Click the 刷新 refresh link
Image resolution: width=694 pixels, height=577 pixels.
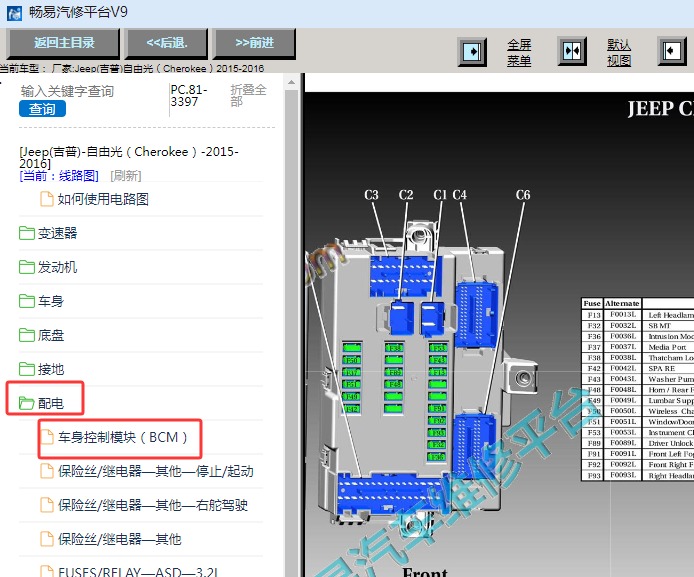coord(126,176)
